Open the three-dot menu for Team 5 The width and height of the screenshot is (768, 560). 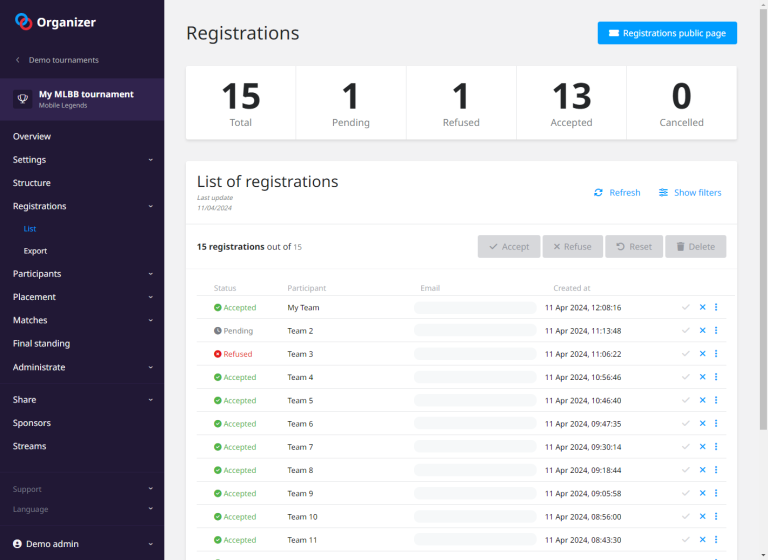point(716,400)
